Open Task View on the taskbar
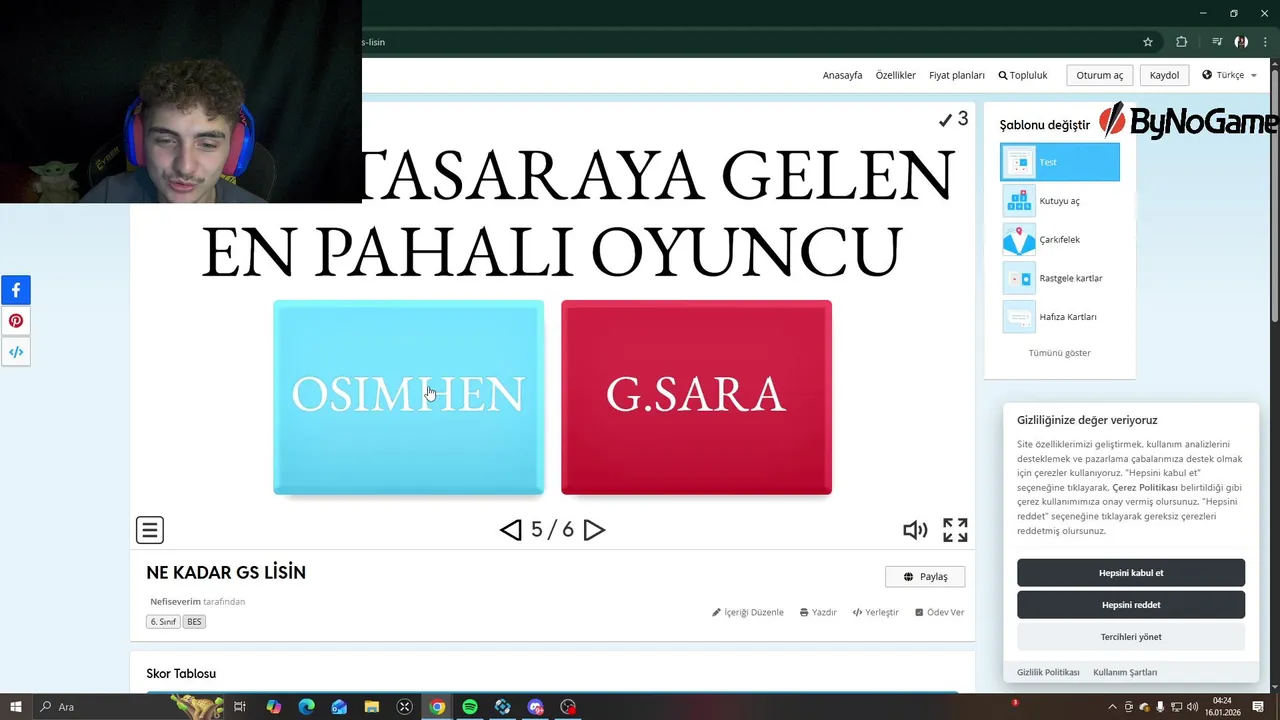 [240, 707]
